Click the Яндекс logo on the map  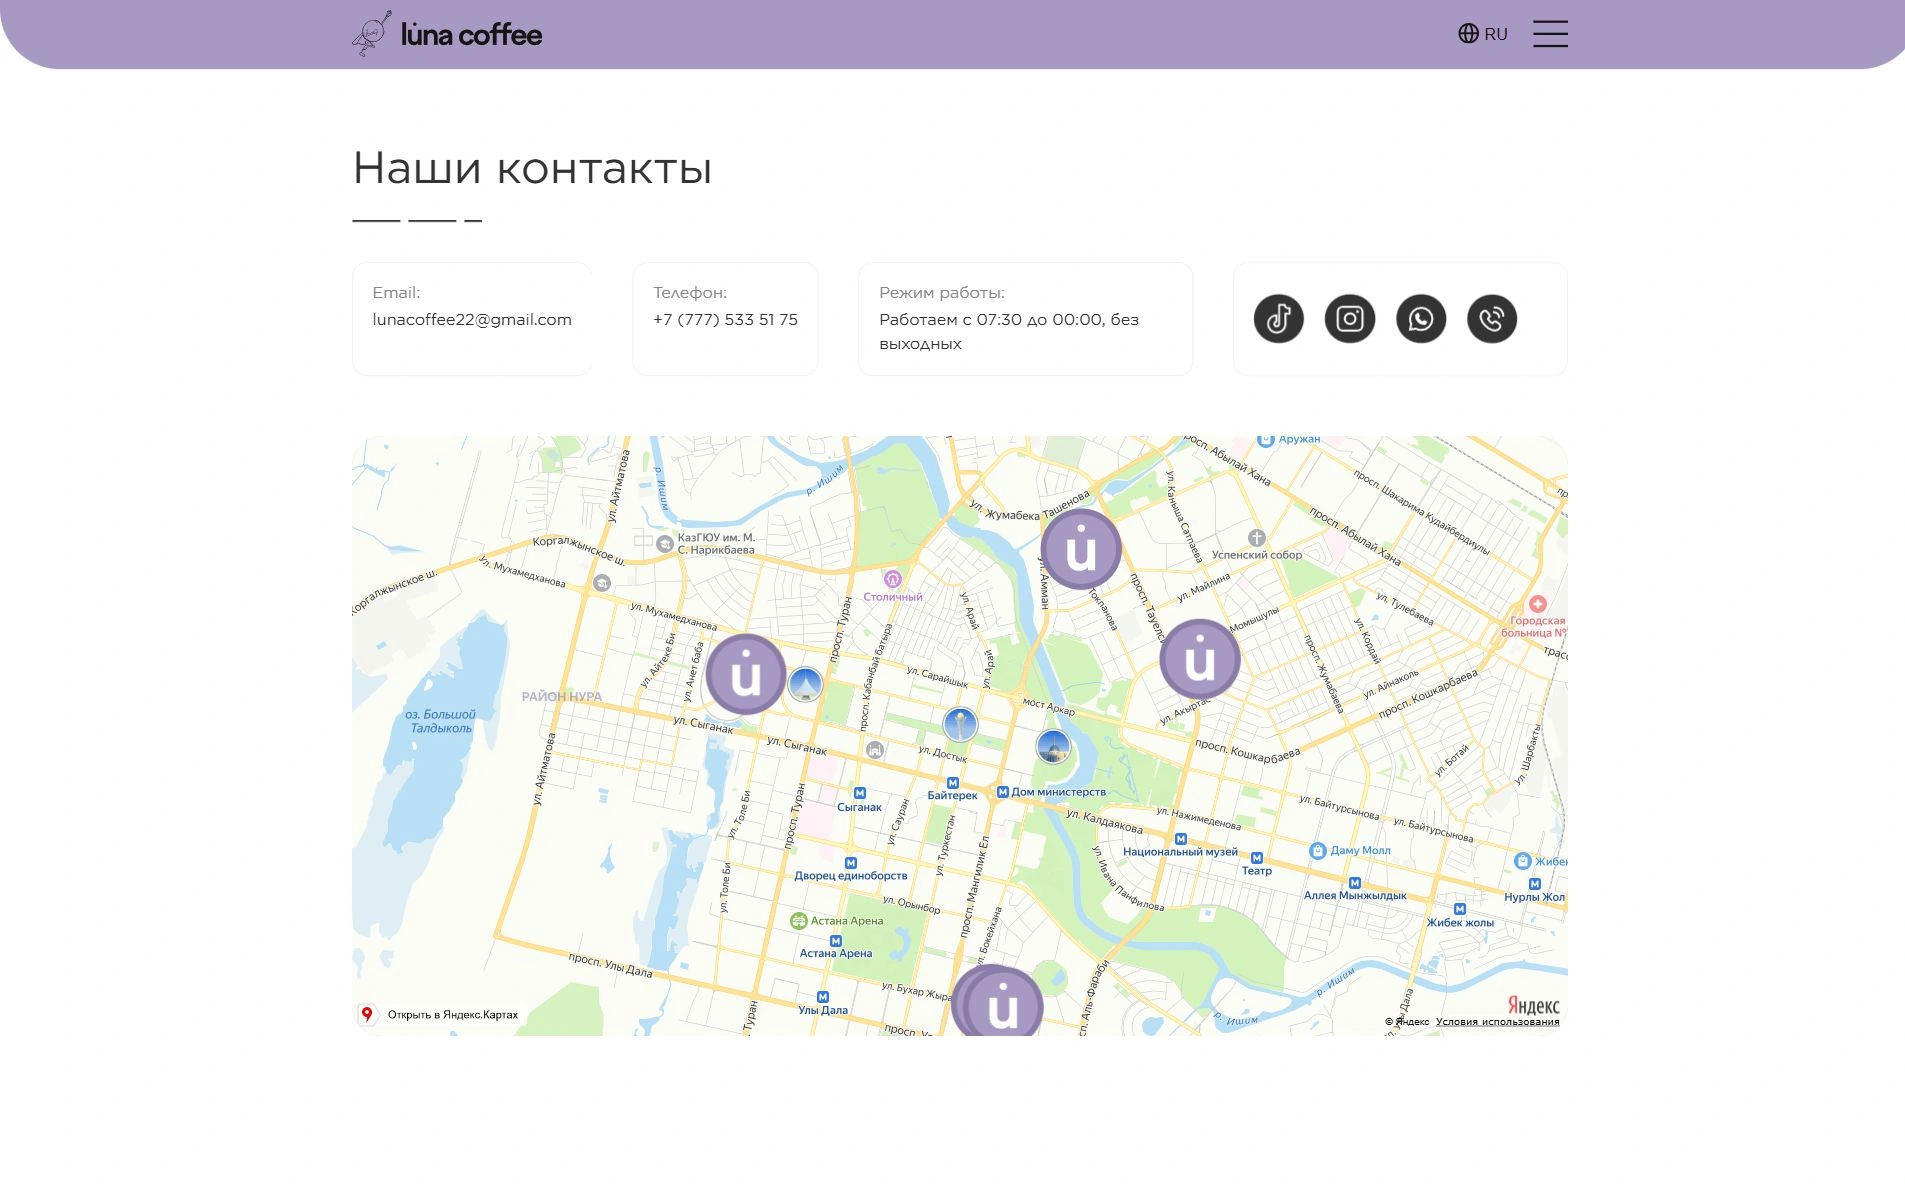point(1533,1005)
